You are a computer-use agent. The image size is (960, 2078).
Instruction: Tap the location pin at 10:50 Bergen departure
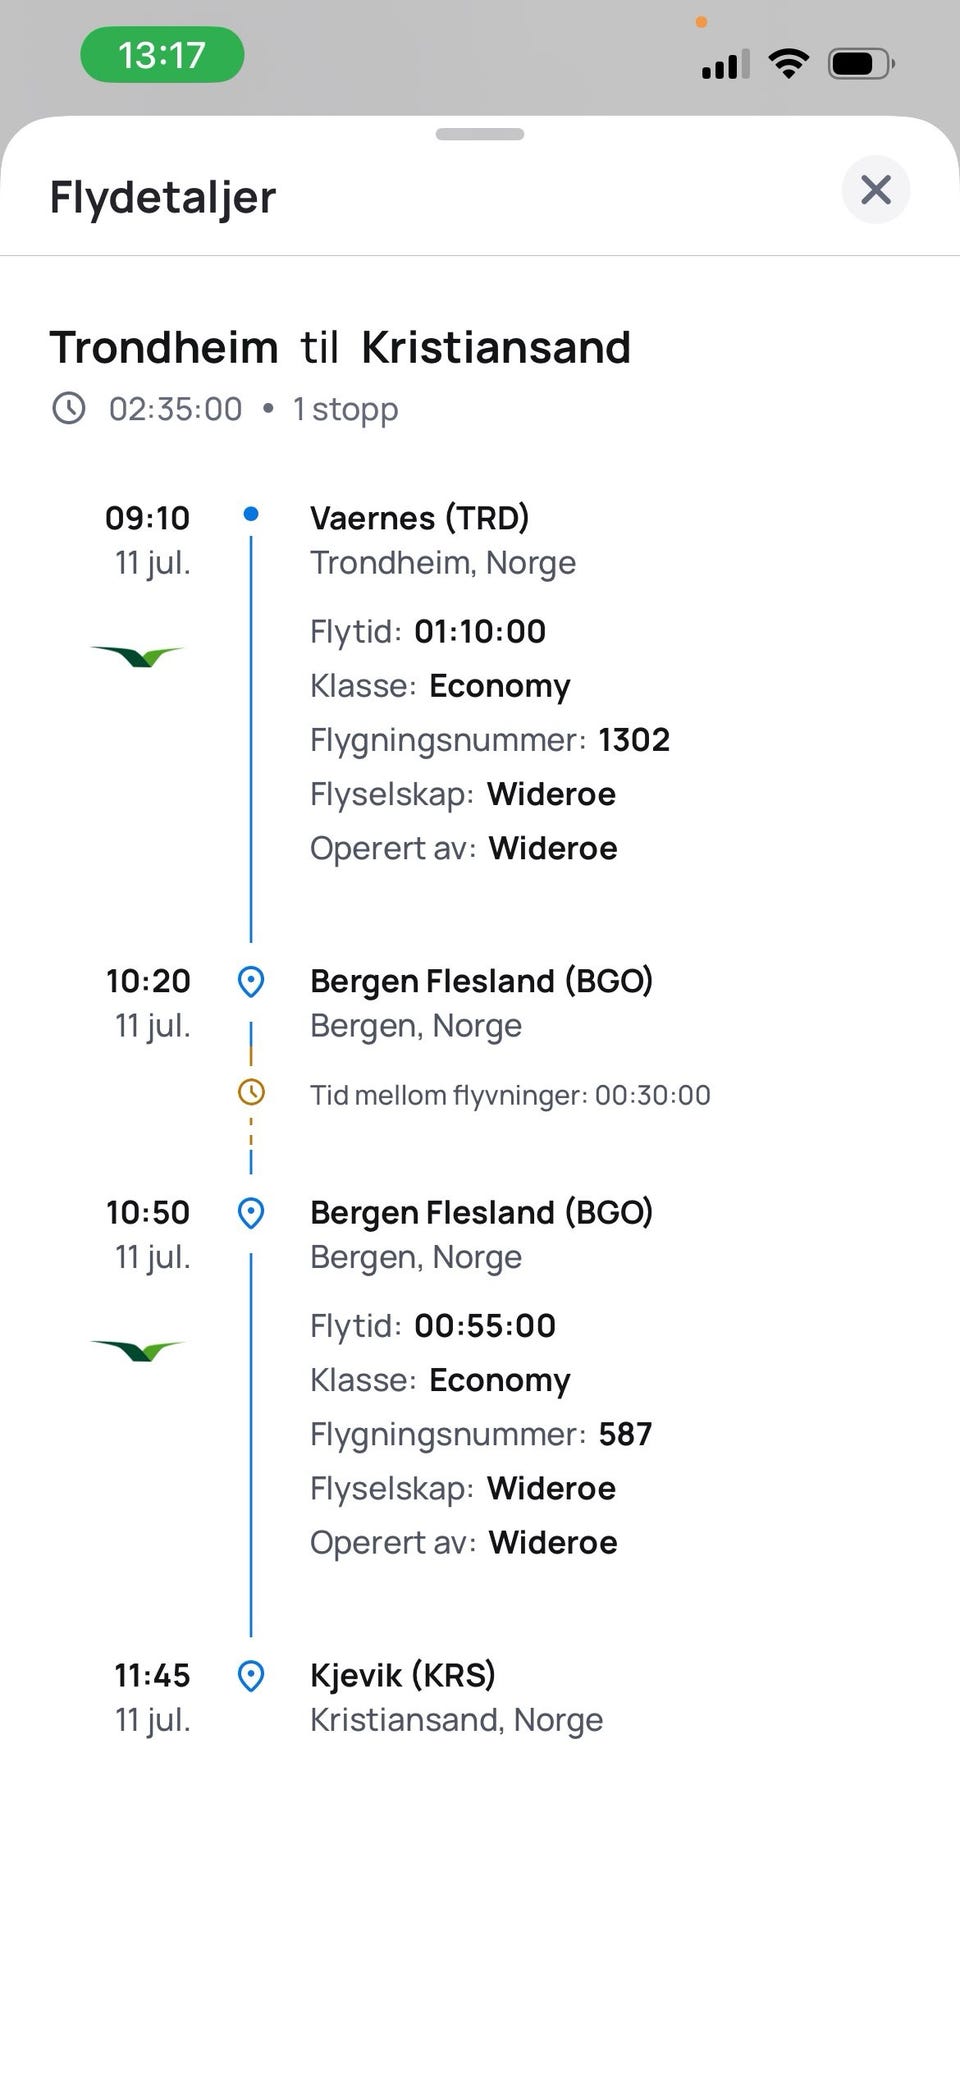tap(251, 1213)
